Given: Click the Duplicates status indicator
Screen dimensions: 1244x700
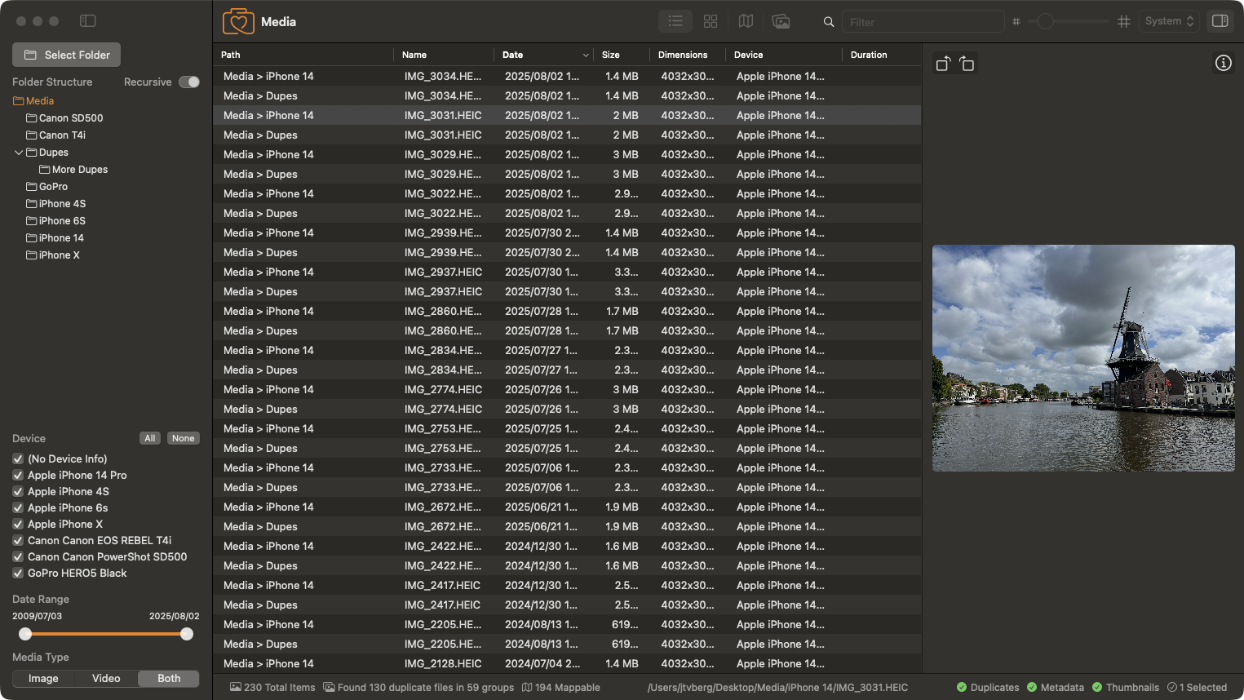Looking at the screenshot, I should (x=987, y=687).
